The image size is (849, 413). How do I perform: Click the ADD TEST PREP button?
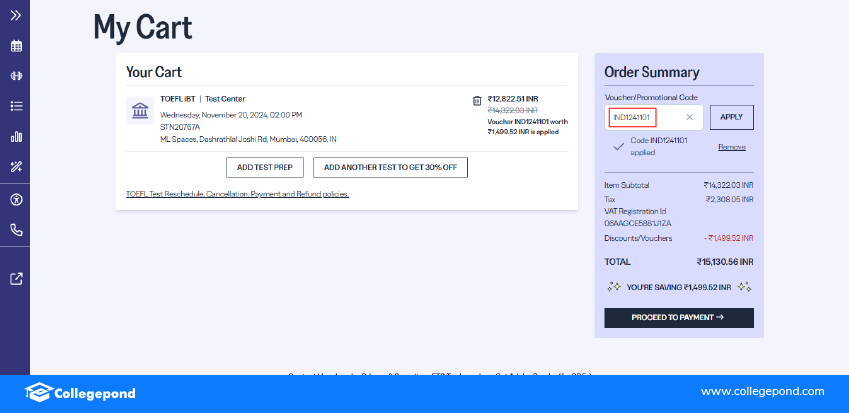tap(265, 167)
